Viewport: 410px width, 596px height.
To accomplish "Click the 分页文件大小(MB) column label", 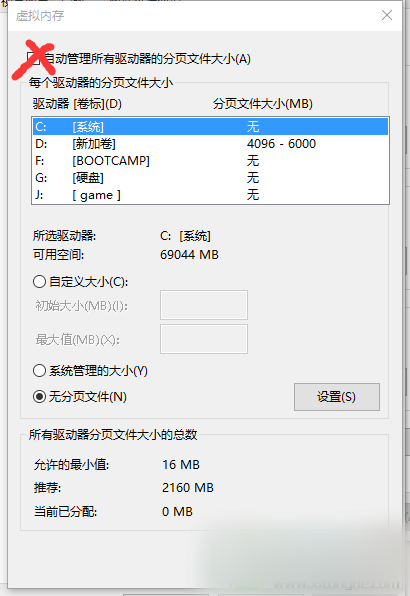I will 263,104.
